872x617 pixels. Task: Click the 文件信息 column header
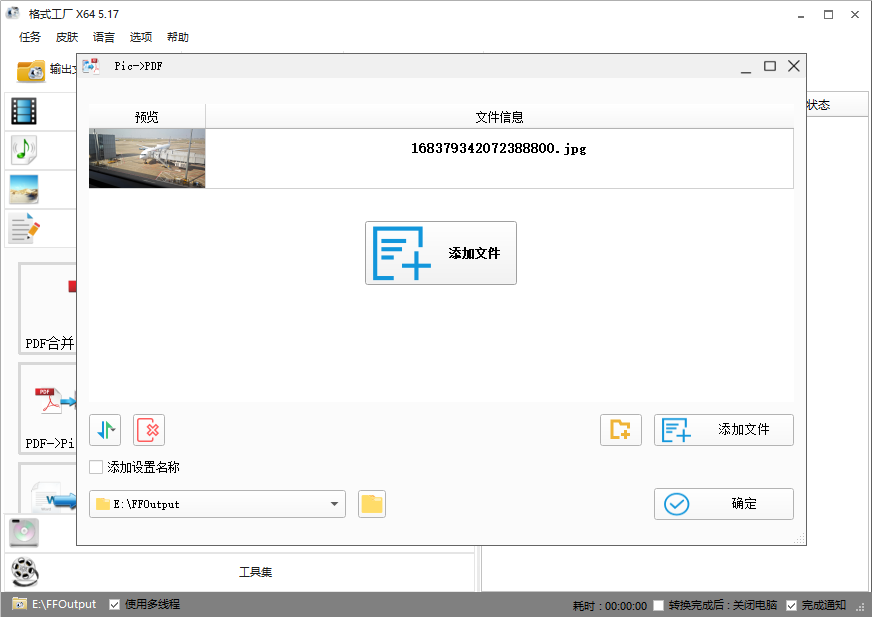coord(499,116)
